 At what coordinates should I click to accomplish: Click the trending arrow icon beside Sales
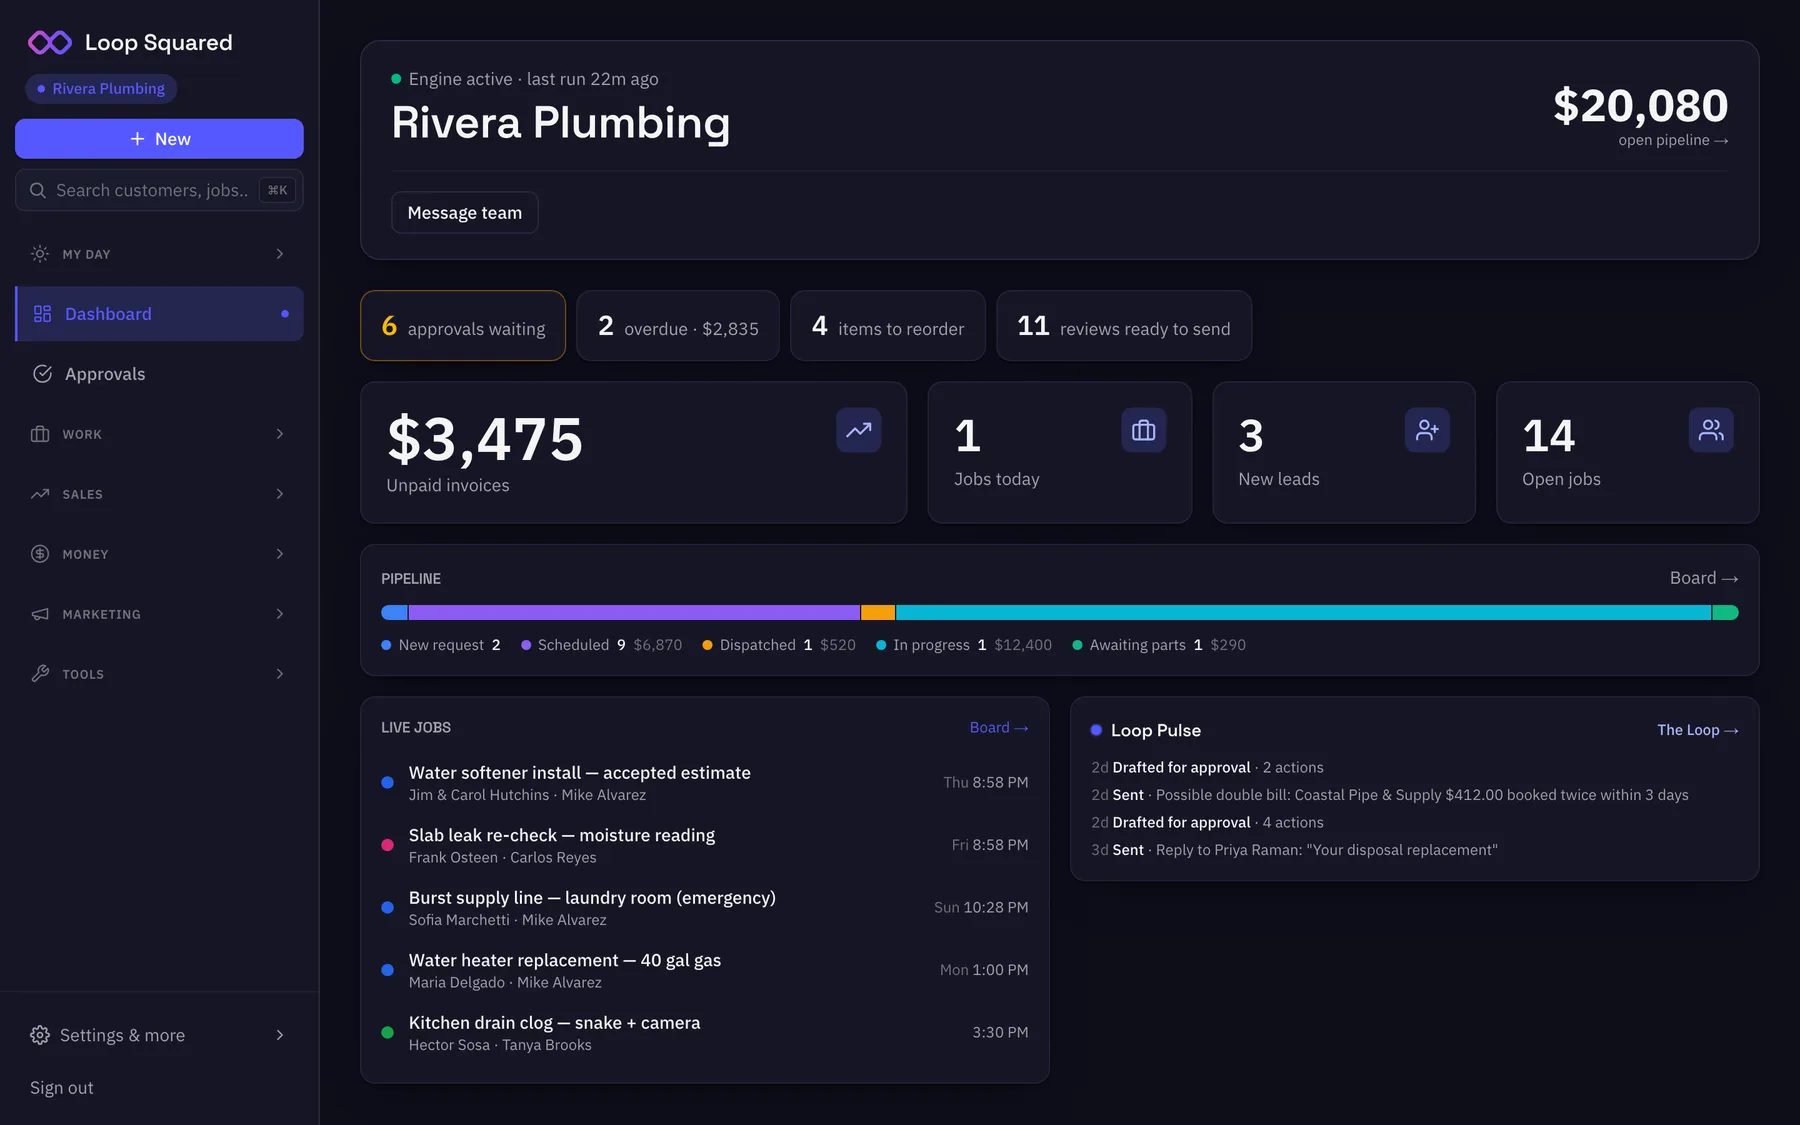[40, 494]
